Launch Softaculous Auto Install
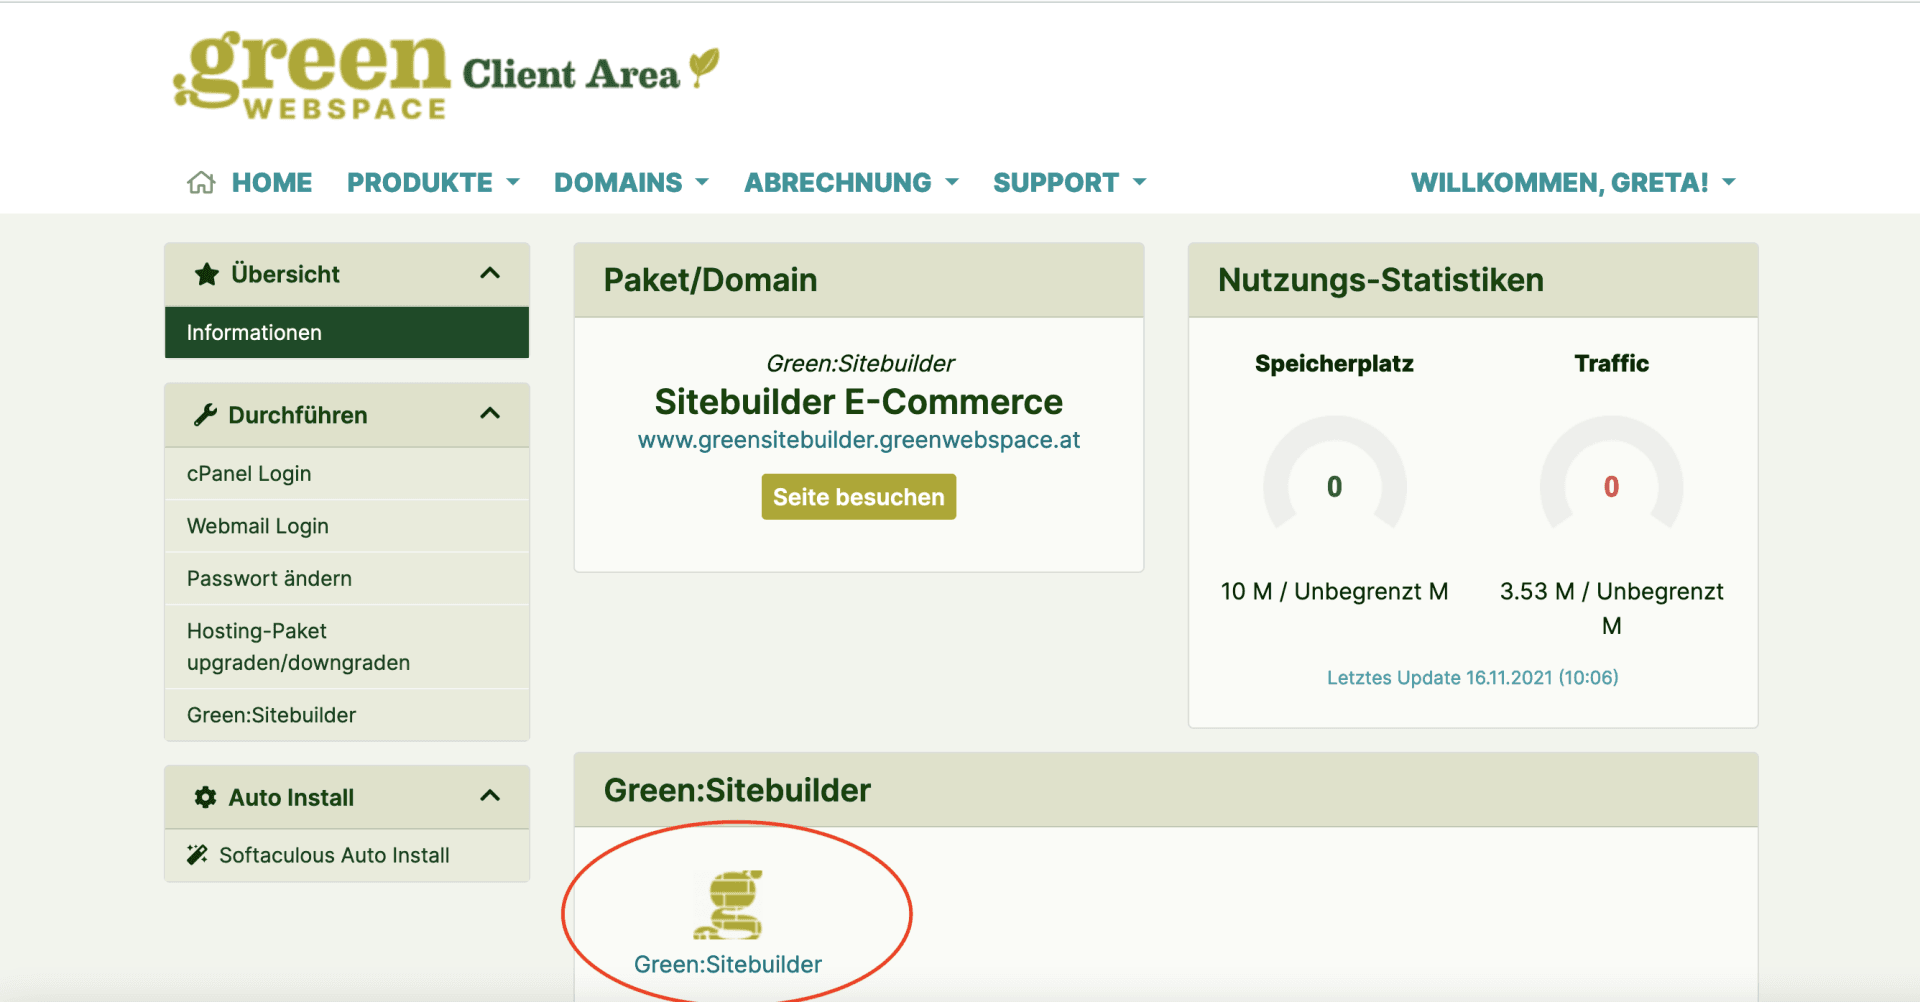Image resolution: width=1920 pixels, height=1002 pixels. [347, 855]
